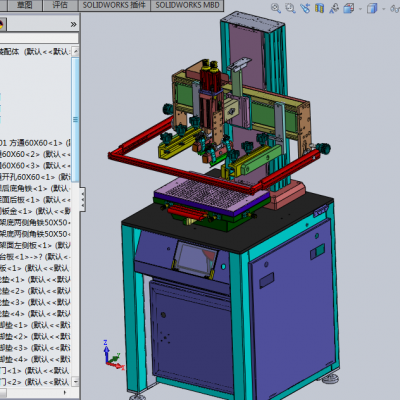This screenshot has width=400, height=400.
Task: Click the tree vertical scrollbar thumb
Action: point(76,119)
